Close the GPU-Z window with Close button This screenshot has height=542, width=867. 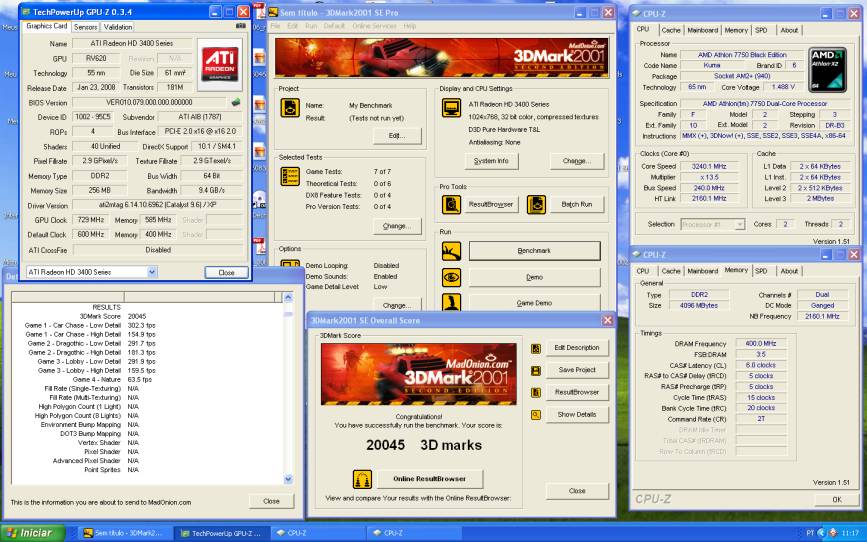click(x=226, y=273)
